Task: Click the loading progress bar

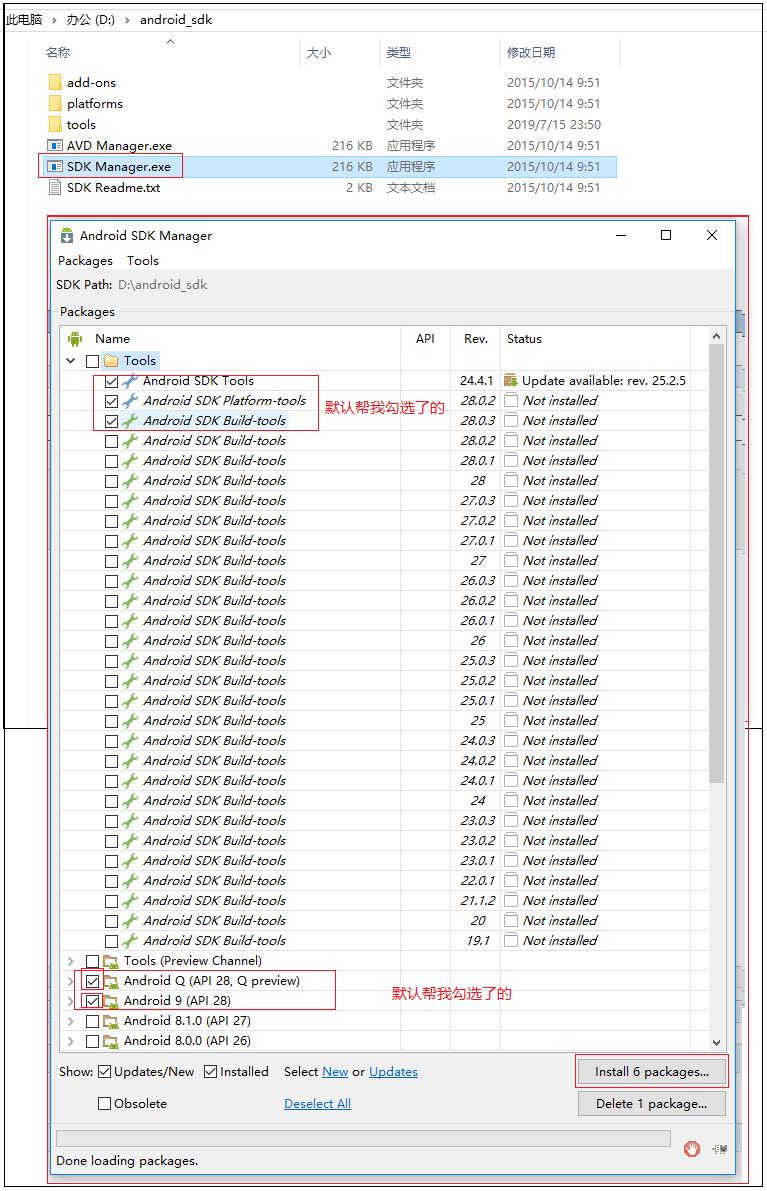Action: pyautogui.click(x=363, y=1138)
